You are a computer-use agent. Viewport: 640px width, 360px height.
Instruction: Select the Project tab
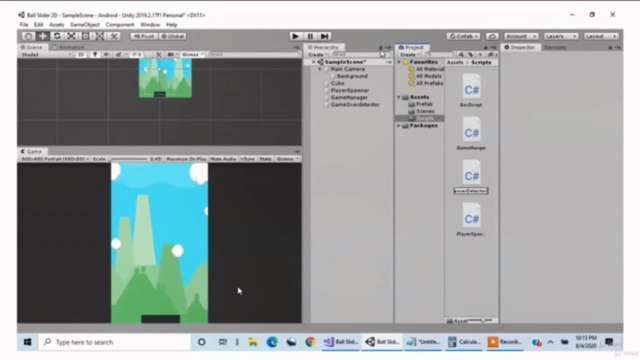click(413, 47)
